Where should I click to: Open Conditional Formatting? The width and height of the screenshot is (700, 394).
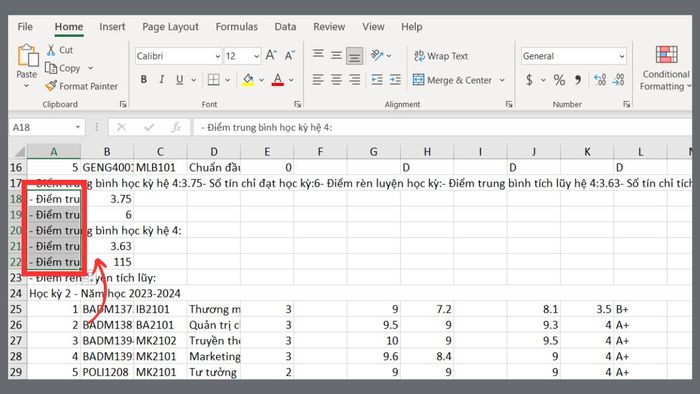(666, 68)
